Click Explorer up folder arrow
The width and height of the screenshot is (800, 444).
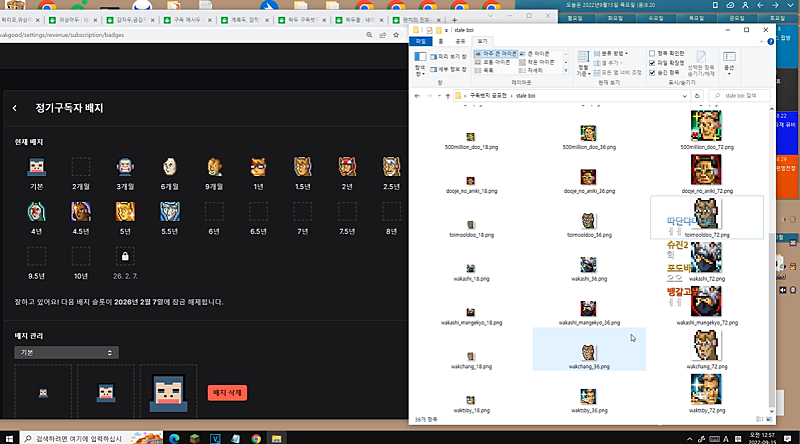click(x=447, y=96)
